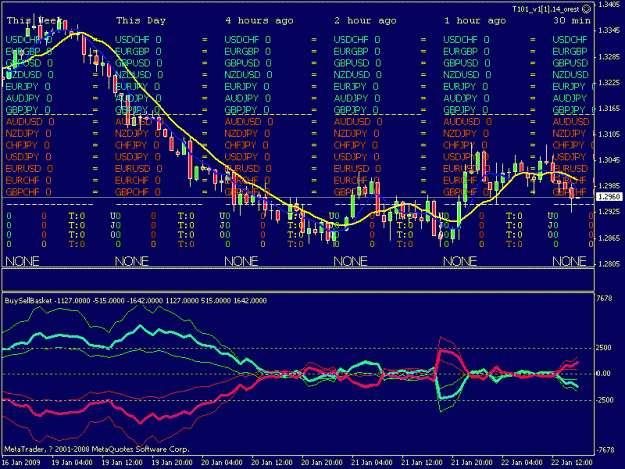Click the 2500 indicator level label
Image resolution: width=625 pixels, height=469 pixels.
click(604, 348)
